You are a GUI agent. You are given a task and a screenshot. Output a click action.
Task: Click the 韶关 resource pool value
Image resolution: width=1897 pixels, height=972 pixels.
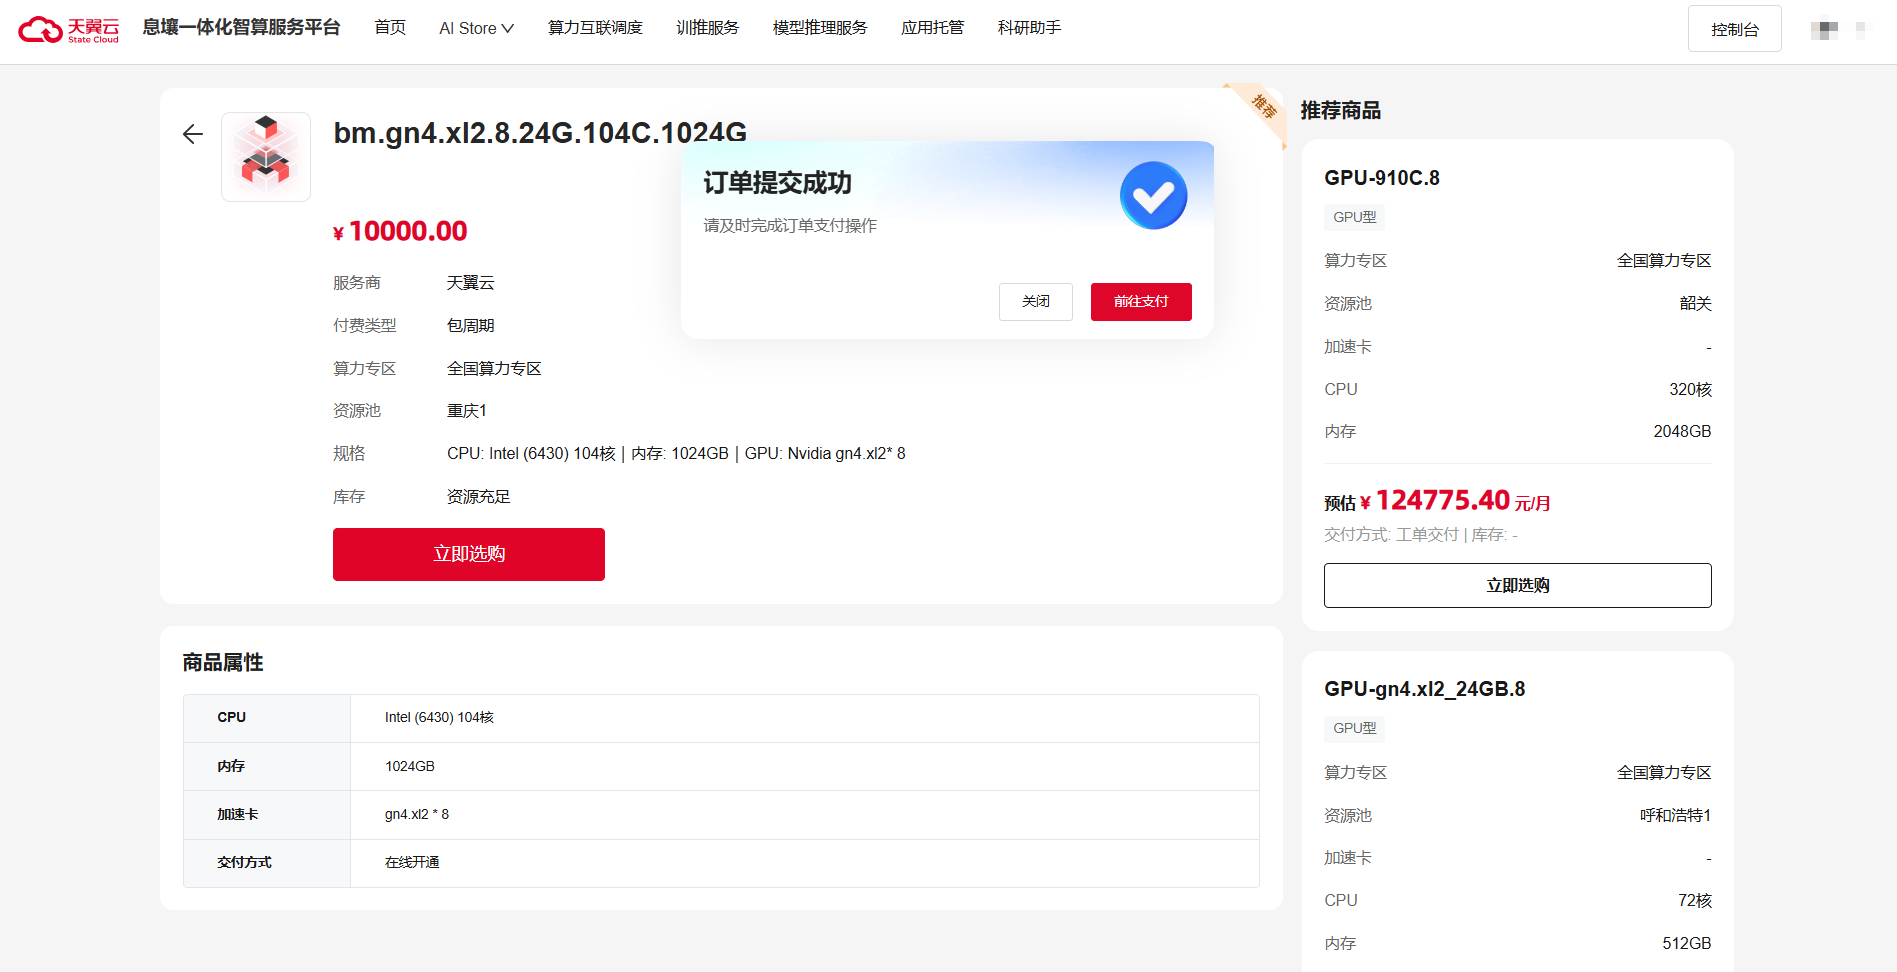point(1696,304)
